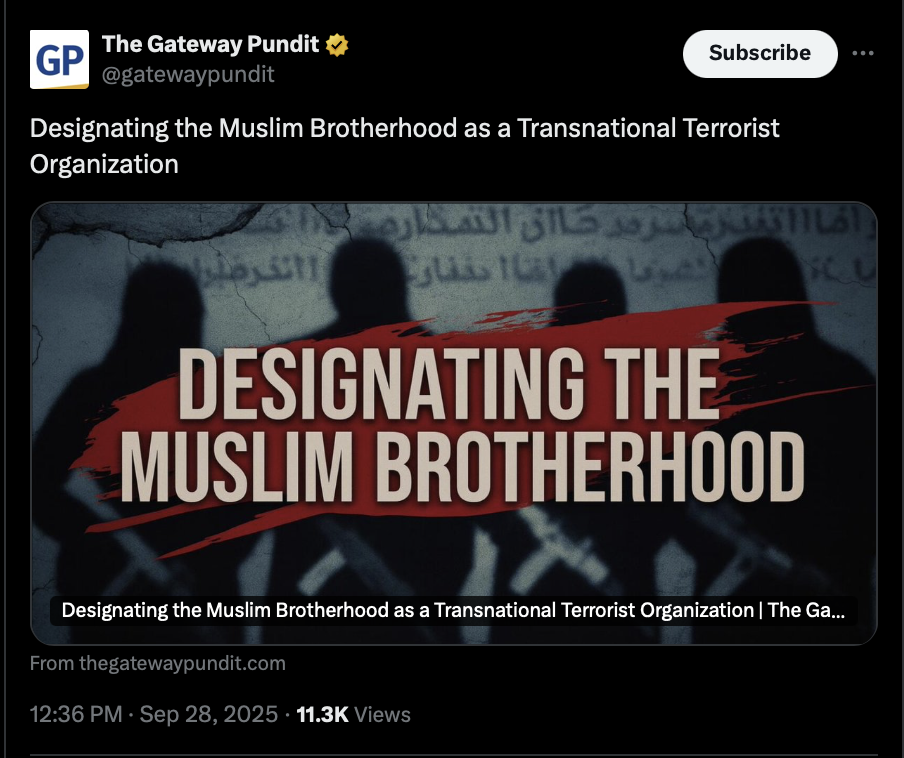Screen dimensions: 904x758
Task: Open The Gateway Pundit display name
Action: [x=210, y=44]
